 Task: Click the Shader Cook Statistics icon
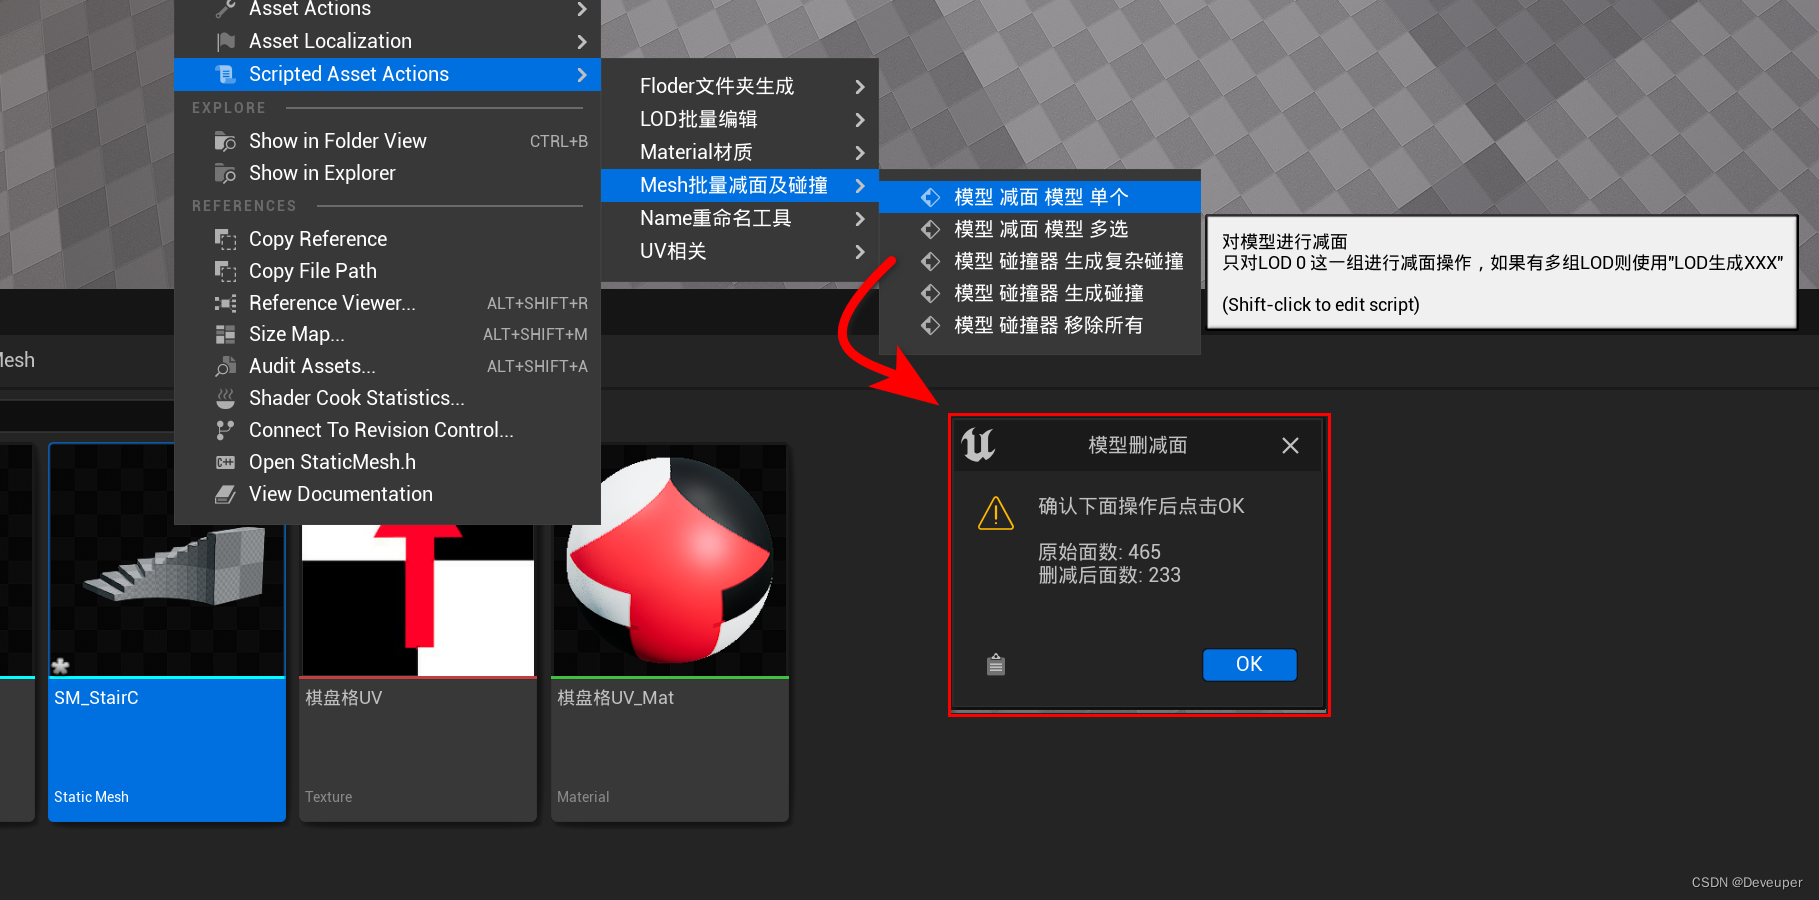point(226,398)
